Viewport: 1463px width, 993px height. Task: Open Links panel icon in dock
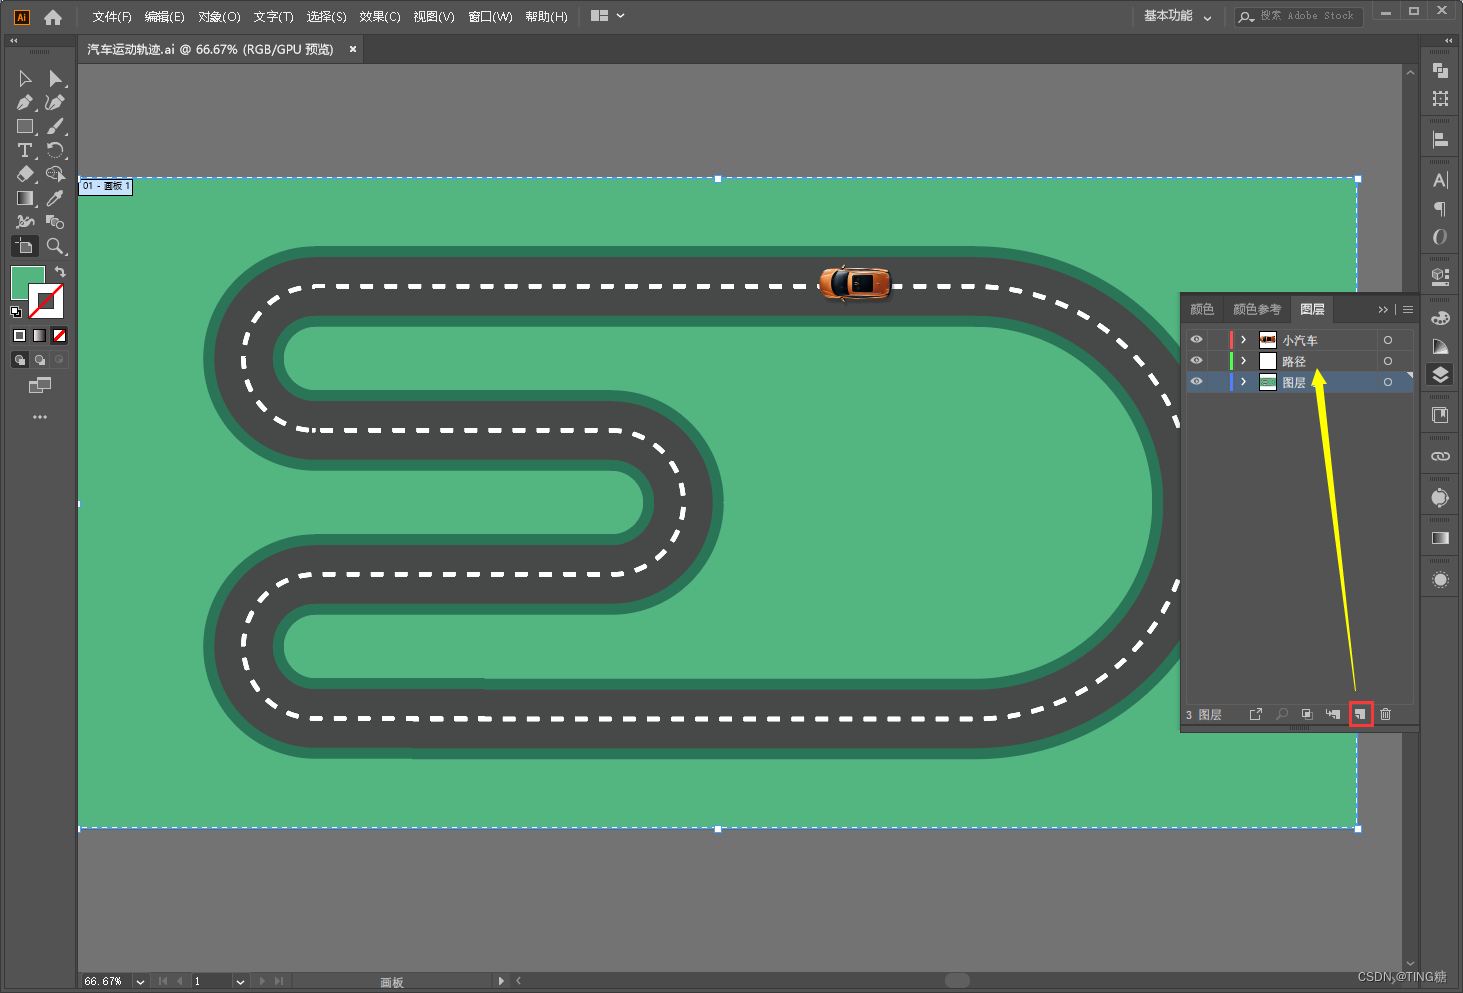[x=1440, y=456]
